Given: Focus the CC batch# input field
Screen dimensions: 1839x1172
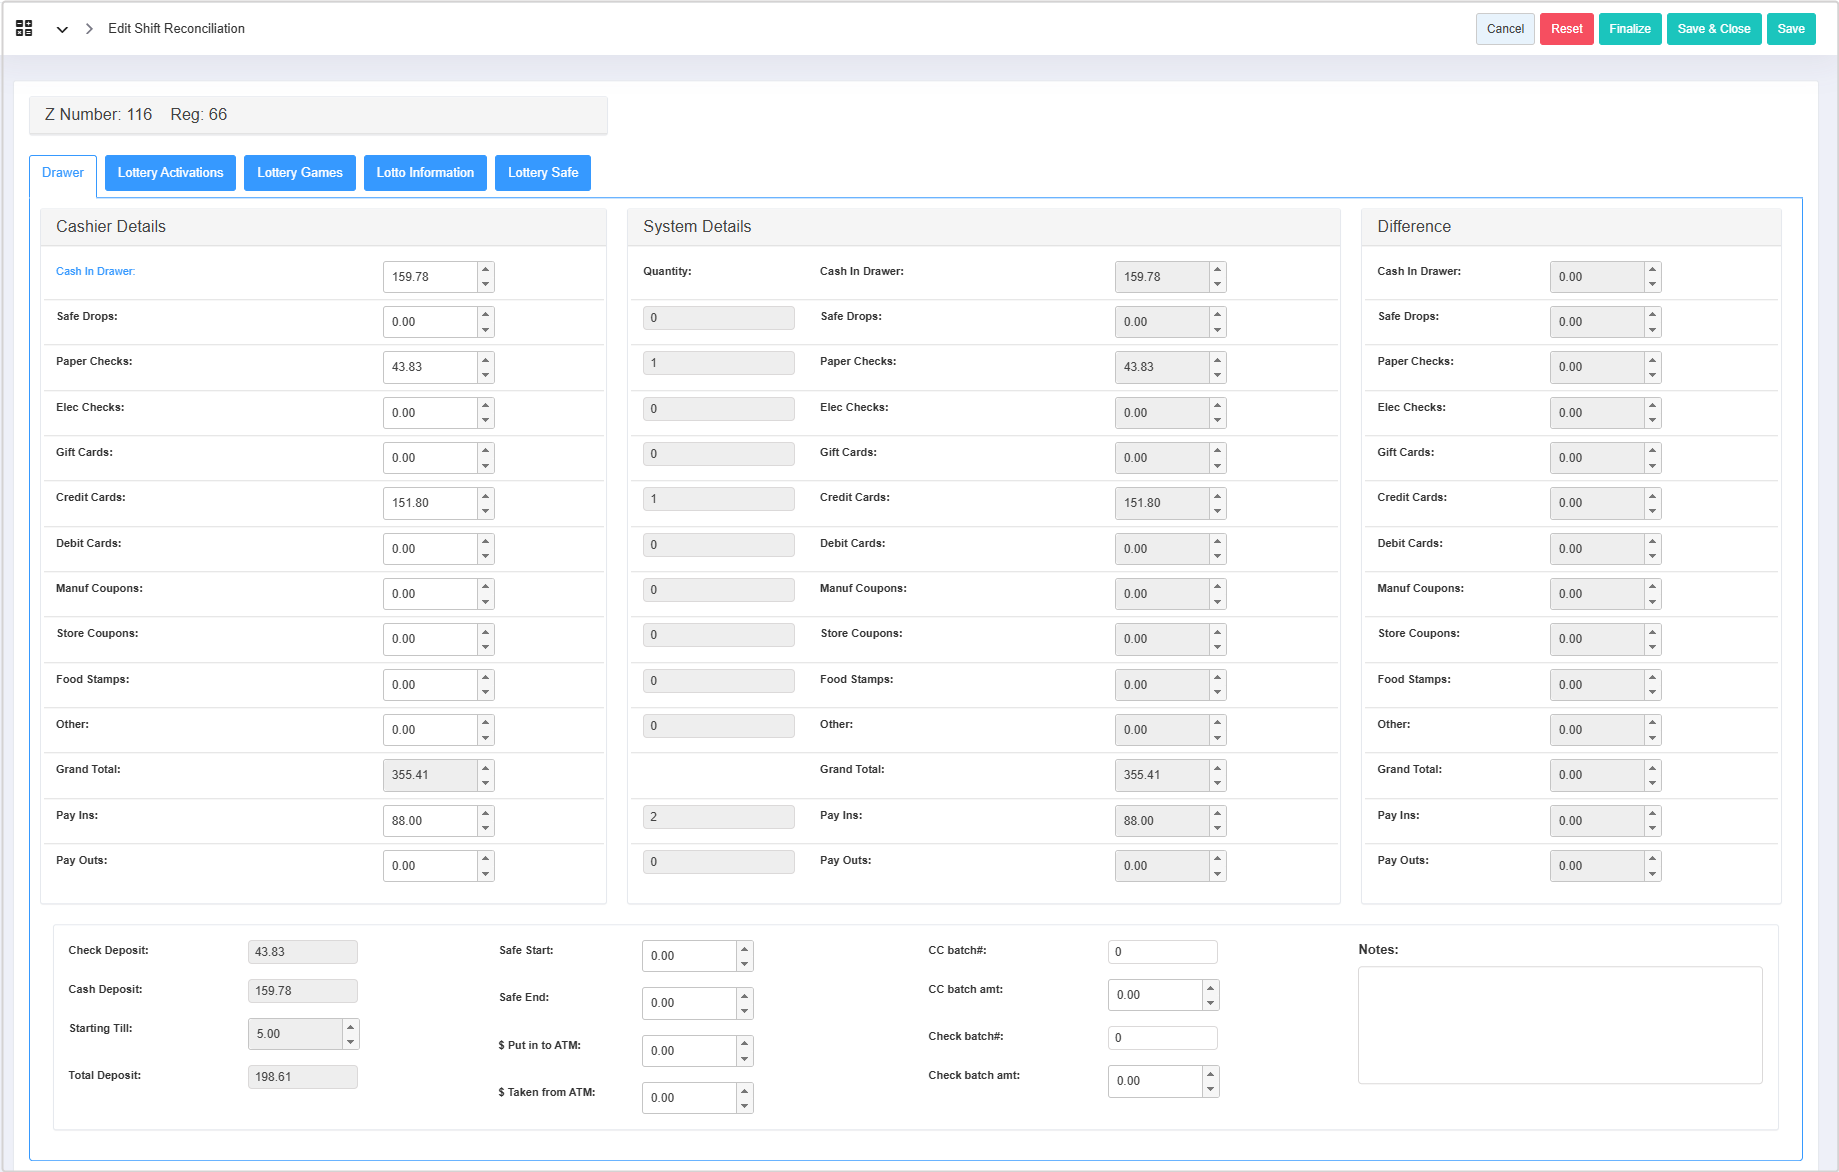Looking at the screenshot, I should point(1162,952).
